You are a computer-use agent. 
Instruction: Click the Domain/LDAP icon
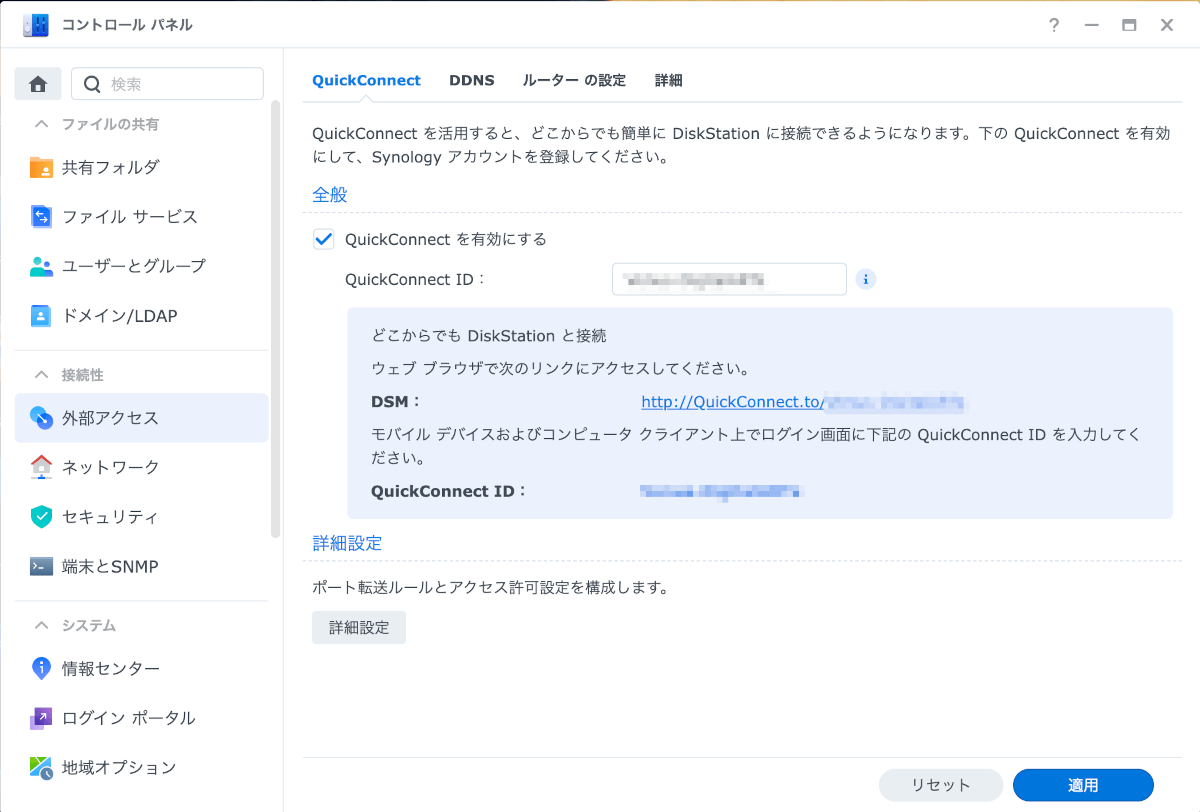pos(41,316)
